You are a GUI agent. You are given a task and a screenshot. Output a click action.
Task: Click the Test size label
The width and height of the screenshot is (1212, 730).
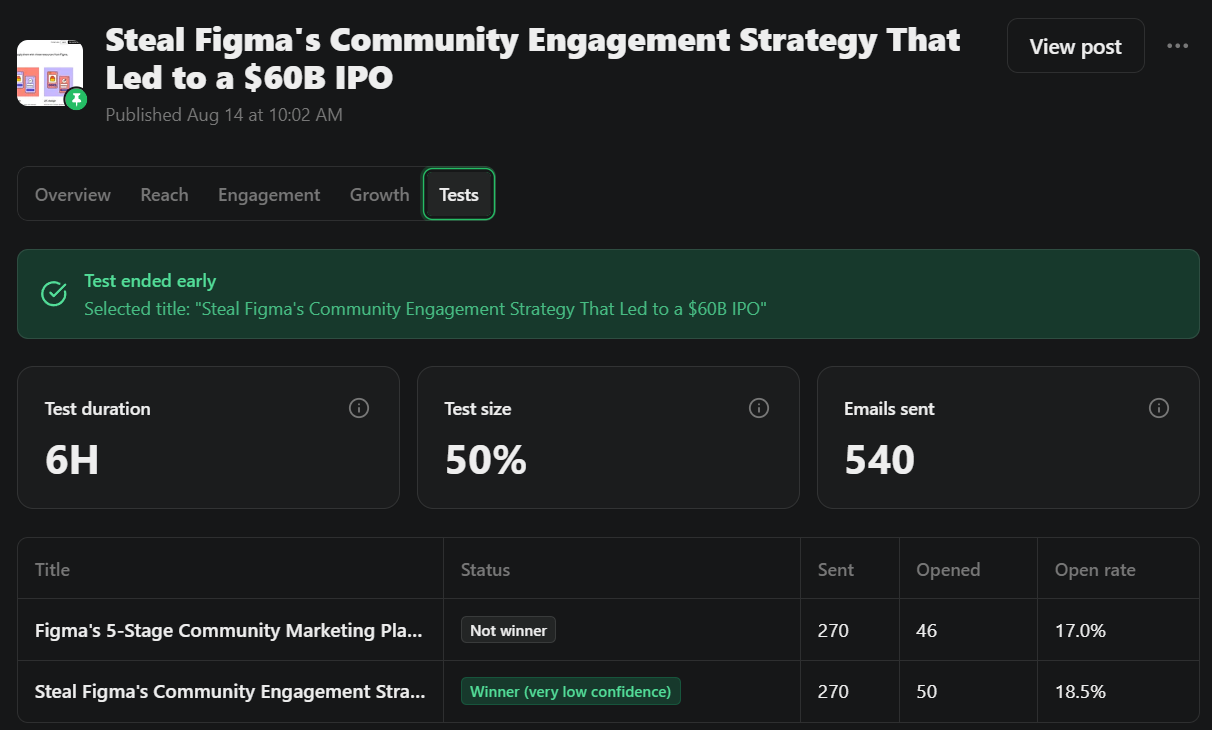(x=478, y=408)
